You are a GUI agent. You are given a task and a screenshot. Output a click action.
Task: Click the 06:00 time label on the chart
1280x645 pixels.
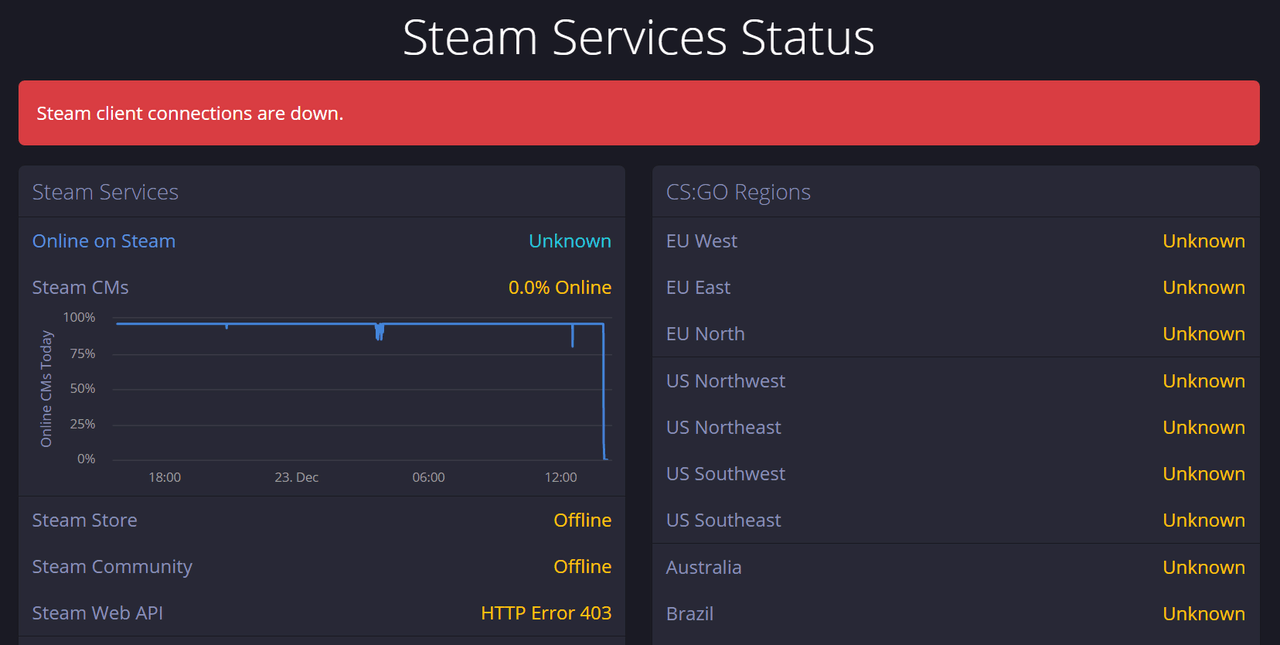pos(428,478)
